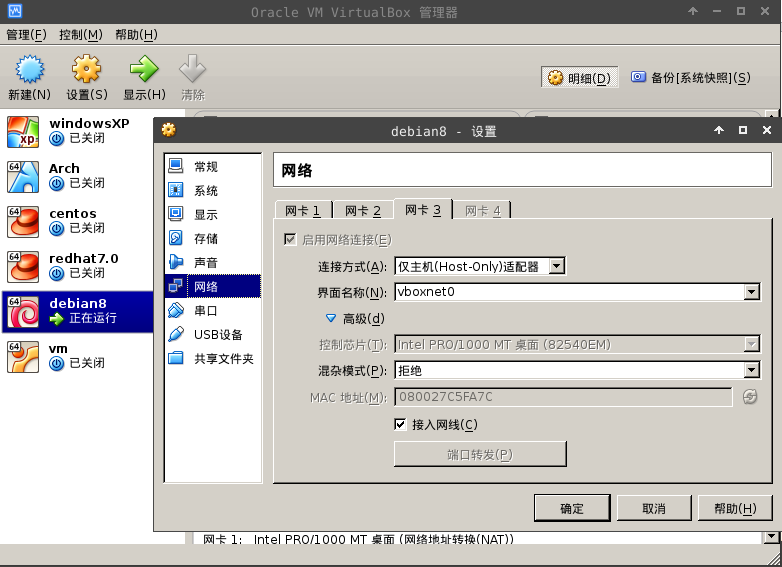The image size is (782, 567).
Task: Open USB设备 settings plug icon
Action: coord(176,334)
